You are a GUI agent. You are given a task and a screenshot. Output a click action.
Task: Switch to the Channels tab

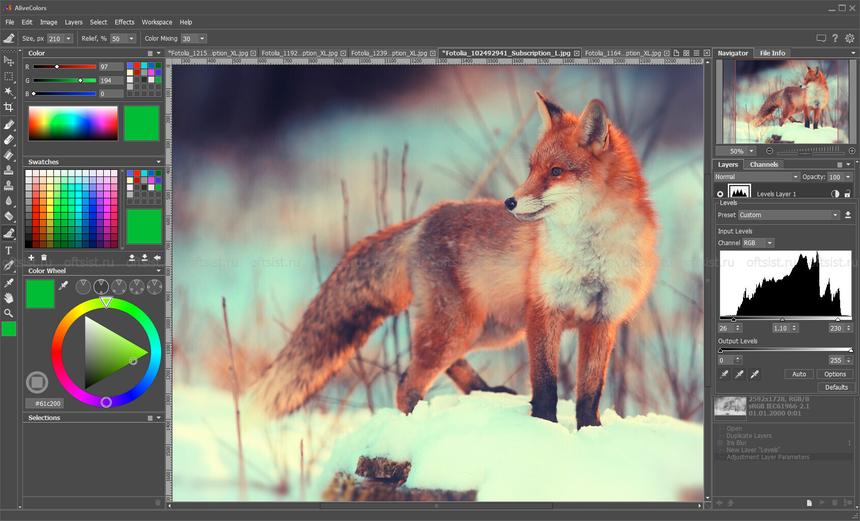click(764, 164)
